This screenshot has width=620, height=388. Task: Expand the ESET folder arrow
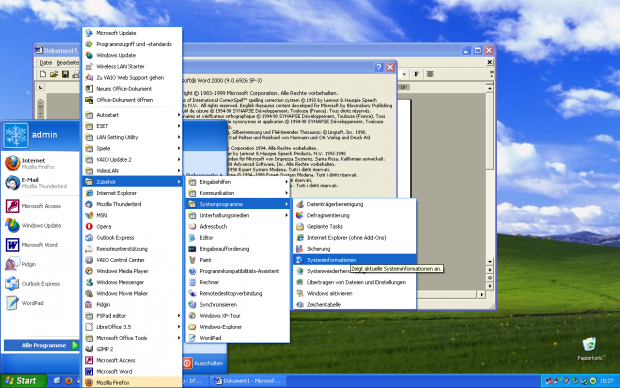(x=179, y=126)
